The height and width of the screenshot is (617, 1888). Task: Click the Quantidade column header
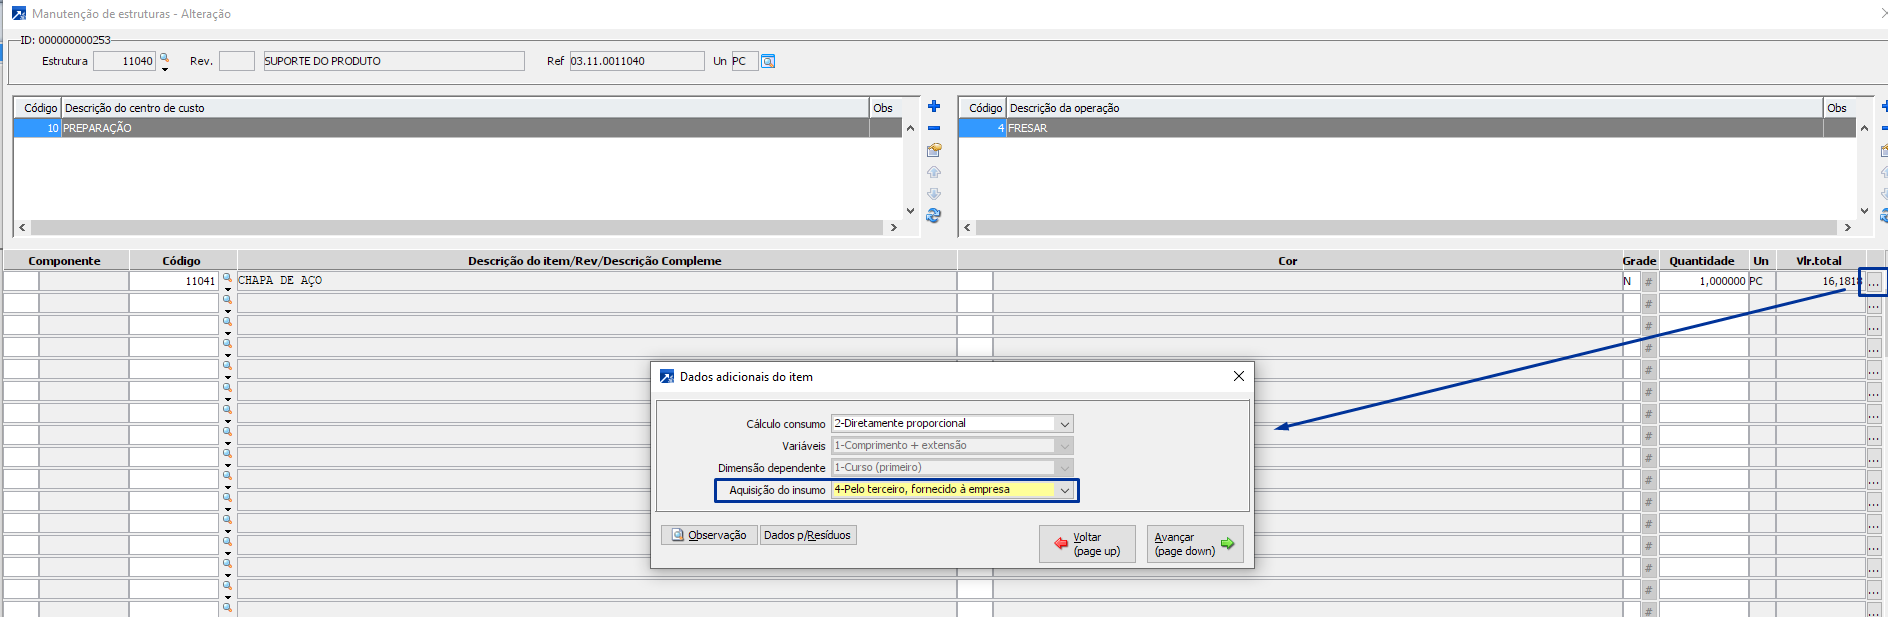click(x=1702, y=261)
